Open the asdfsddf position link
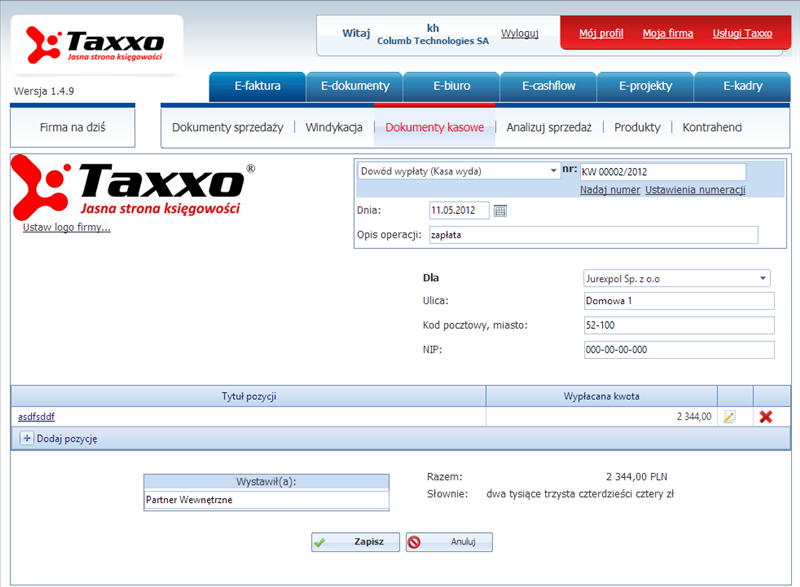Viewport: 800px width, 587px height. coord(36,417)
